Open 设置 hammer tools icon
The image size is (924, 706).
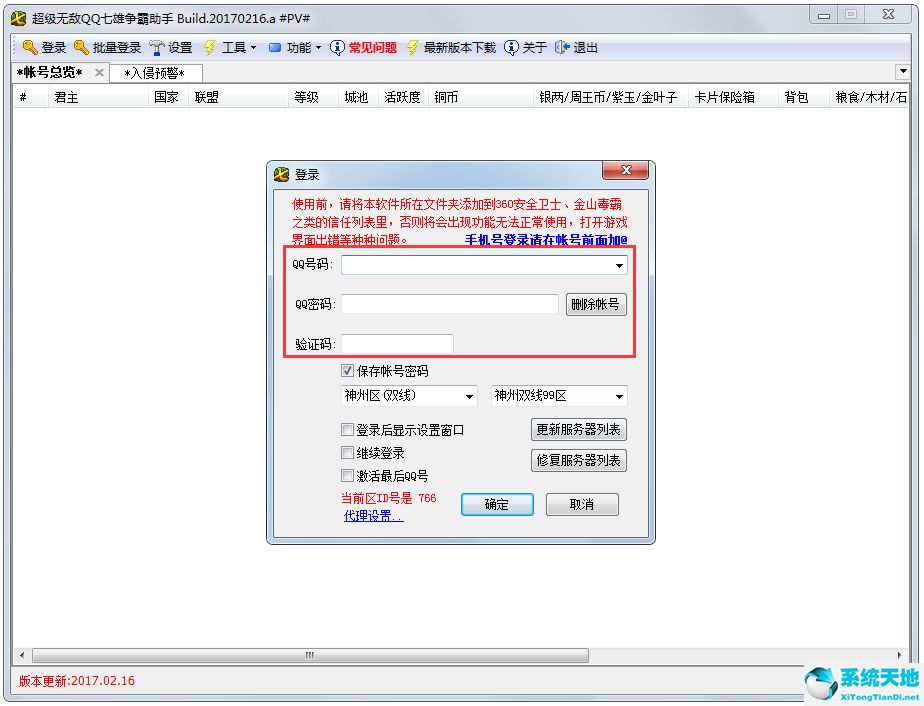coord(156,47)
